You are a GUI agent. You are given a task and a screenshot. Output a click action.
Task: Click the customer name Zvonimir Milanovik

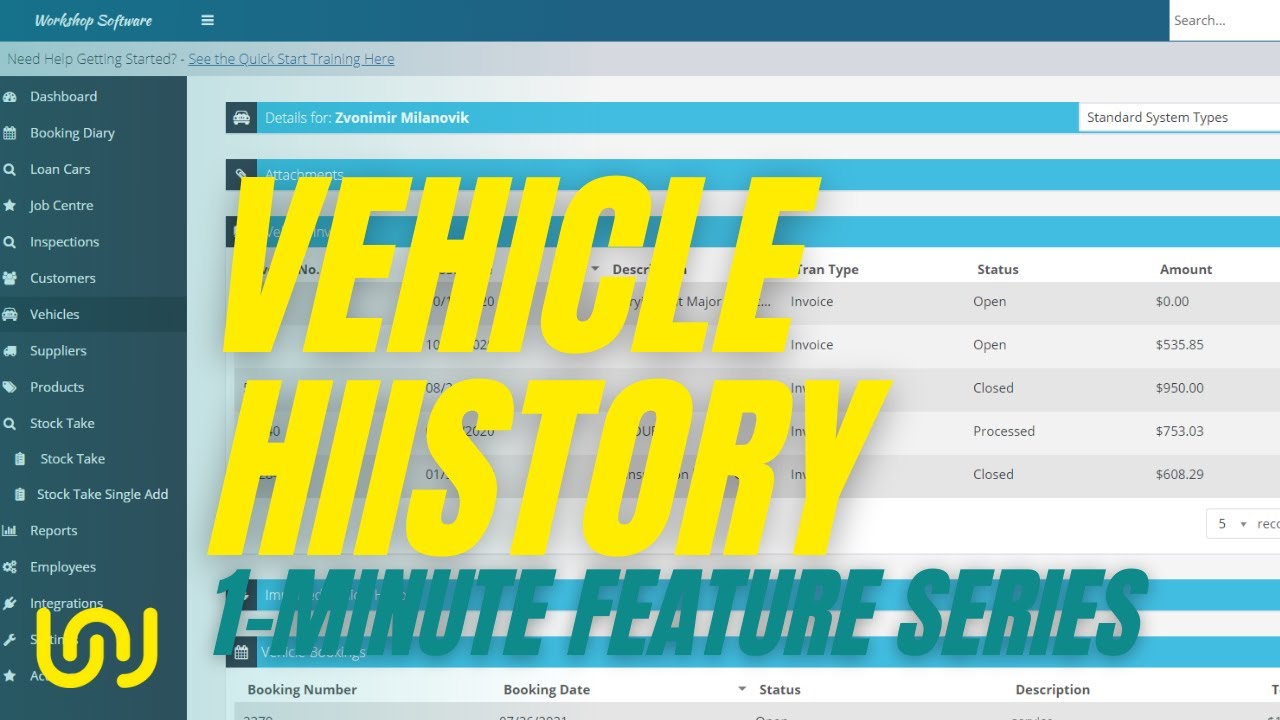click(402, 118)
